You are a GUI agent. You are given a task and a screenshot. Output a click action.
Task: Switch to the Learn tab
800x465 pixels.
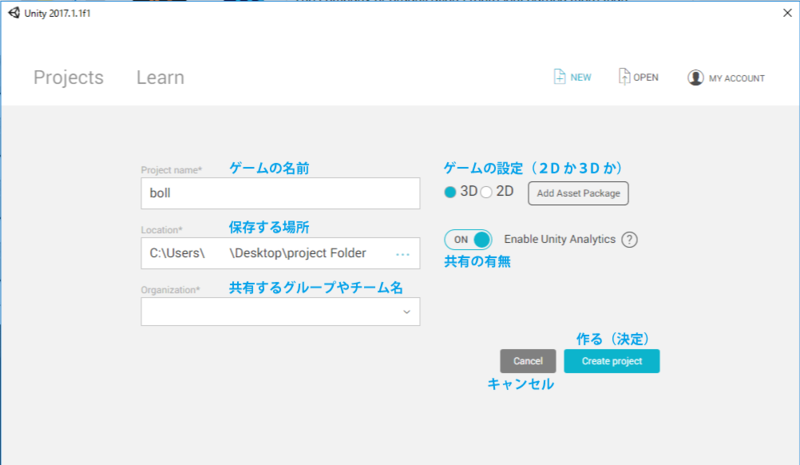160,78
